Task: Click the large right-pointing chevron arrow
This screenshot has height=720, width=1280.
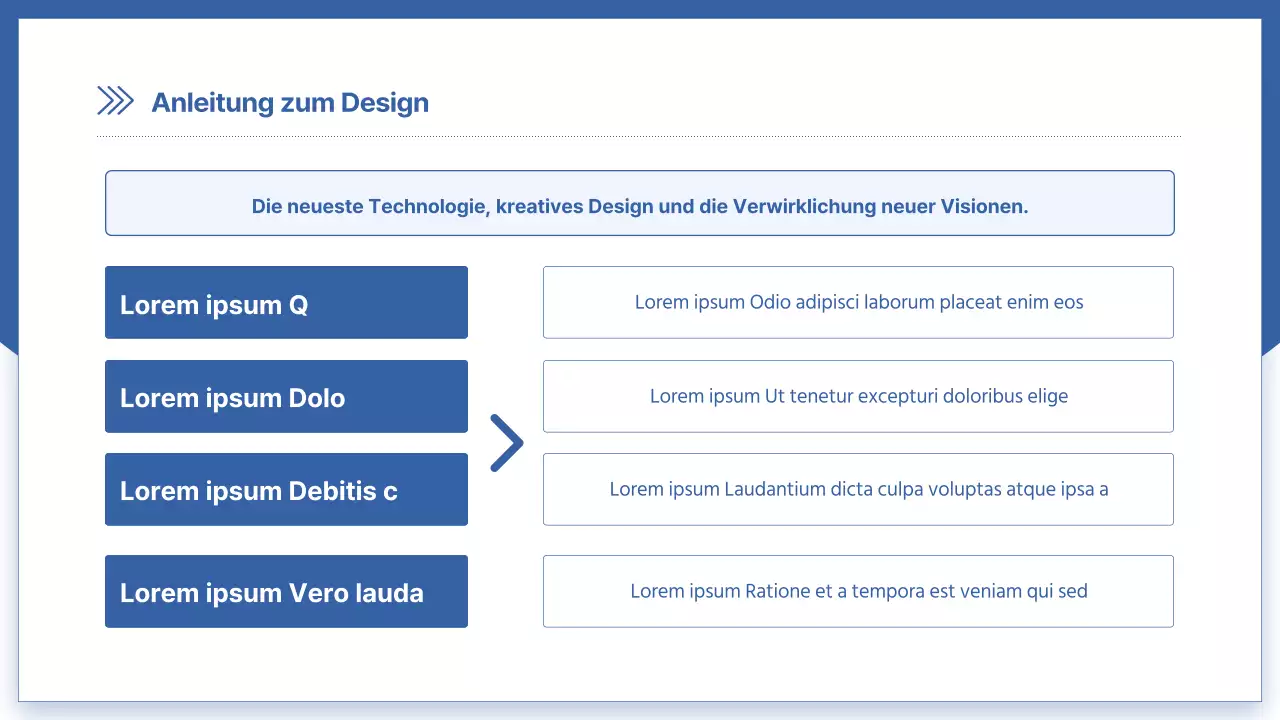Action: 507,443
